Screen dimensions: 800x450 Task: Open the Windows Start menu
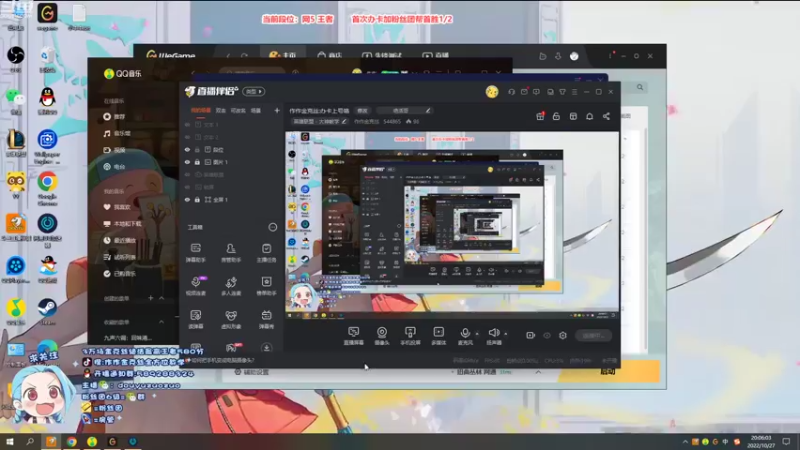click(x=10, y=441)
